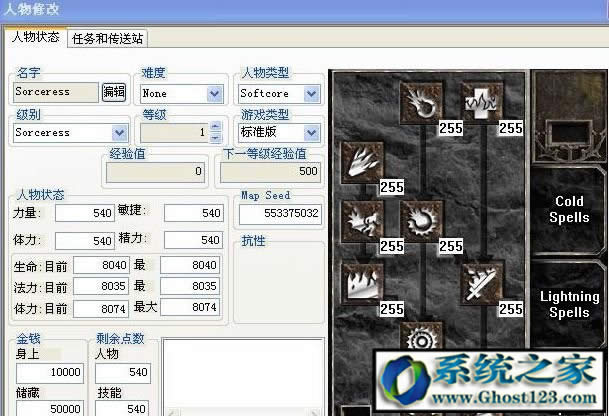Expand the 游戏类型 标准版 dropdown

(311, 132)
